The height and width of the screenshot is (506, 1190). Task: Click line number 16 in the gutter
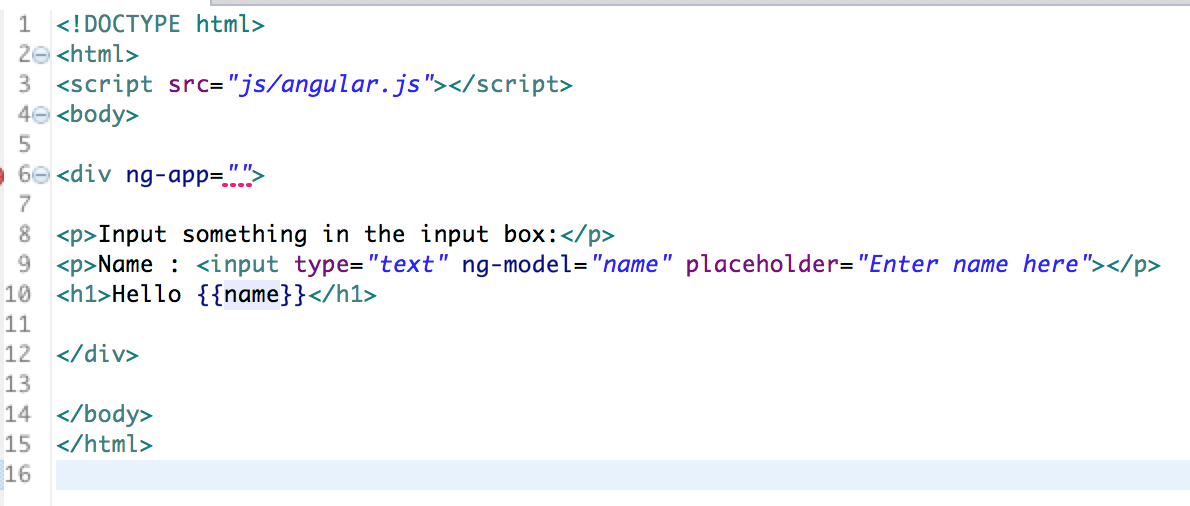(x=18, y=474)
